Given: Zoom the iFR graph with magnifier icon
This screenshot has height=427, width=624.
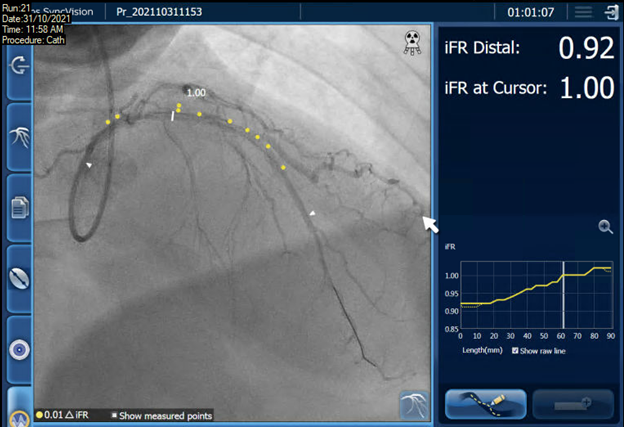Looking at the screenshot, I should [x=605, y=227].
